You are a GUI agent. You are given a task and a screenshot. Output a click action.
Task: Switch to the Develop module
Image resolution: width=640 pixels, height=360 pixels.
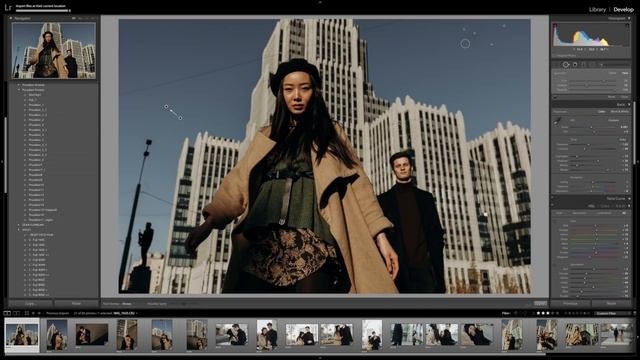623,9
